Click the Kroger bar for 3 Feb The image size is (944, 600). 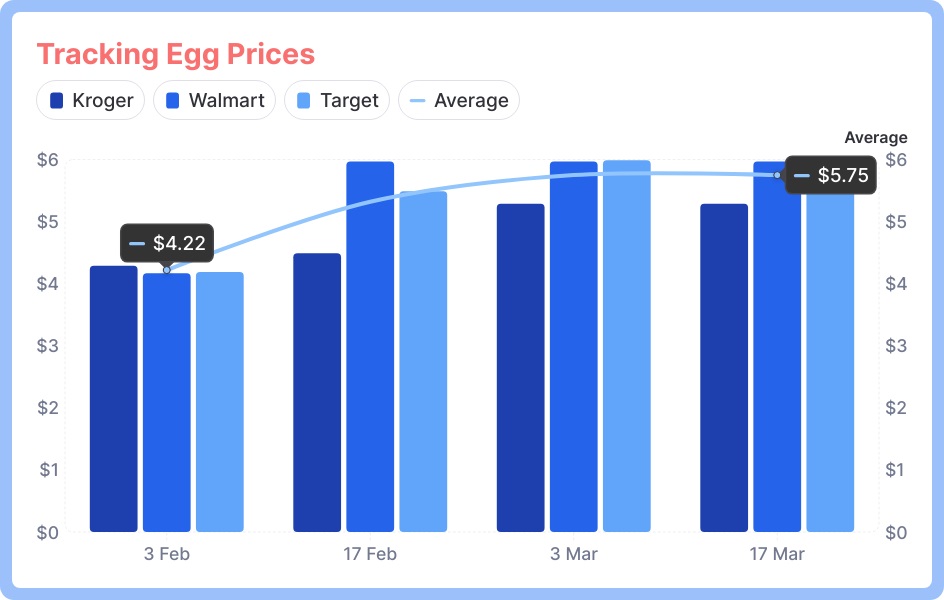113,398
